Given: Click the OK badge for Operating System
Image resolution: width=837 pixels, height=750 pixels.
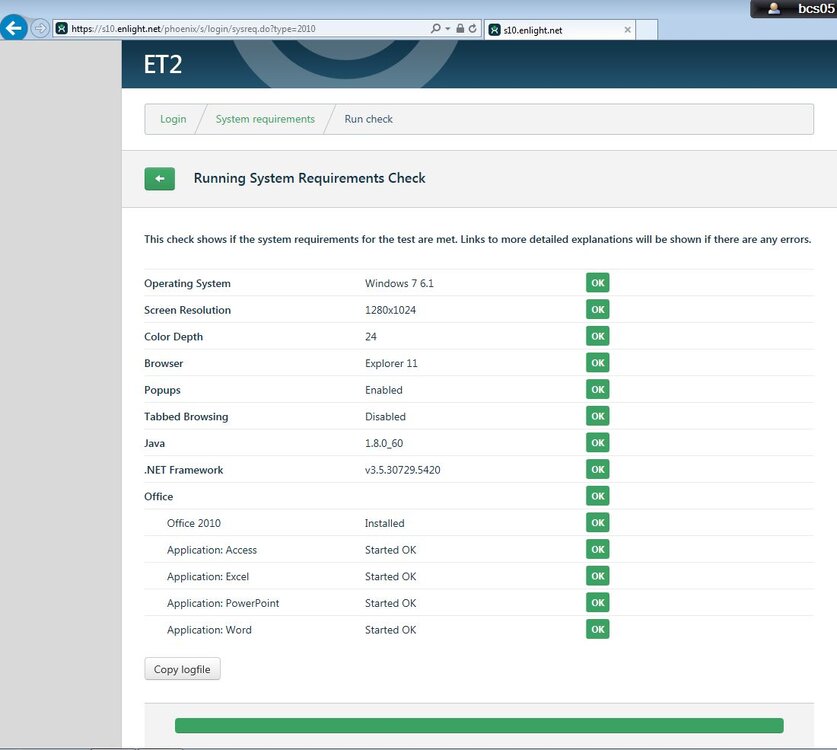Looking at the screenshot, I should pos(597,283).
